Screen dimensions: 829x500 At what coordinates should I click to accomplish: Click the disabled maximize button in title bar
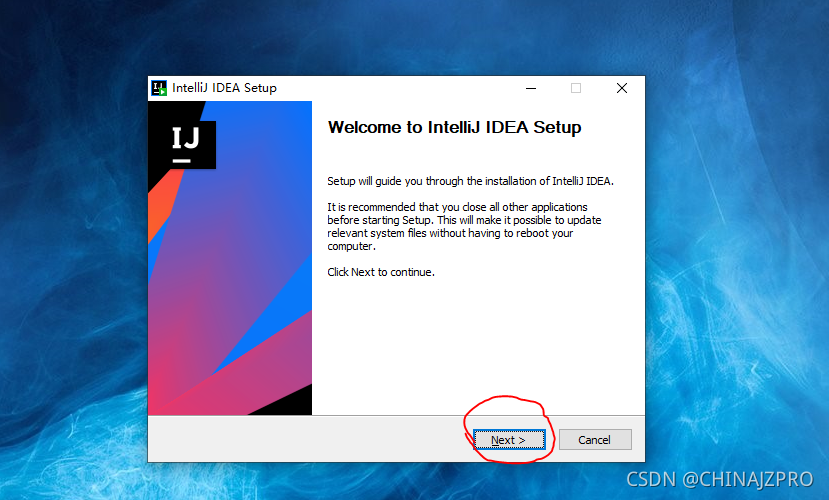[576, 88]
